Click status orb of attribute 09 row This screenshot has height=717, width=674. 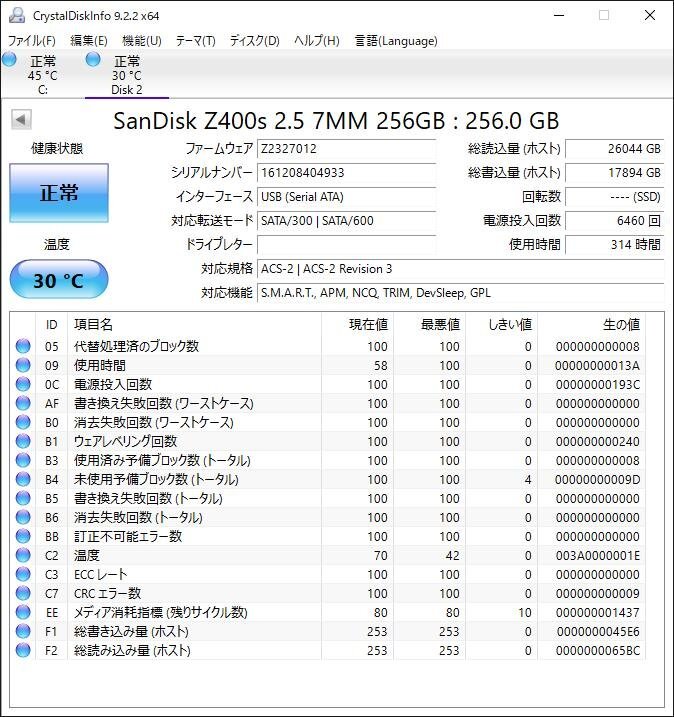pos(23,365)
